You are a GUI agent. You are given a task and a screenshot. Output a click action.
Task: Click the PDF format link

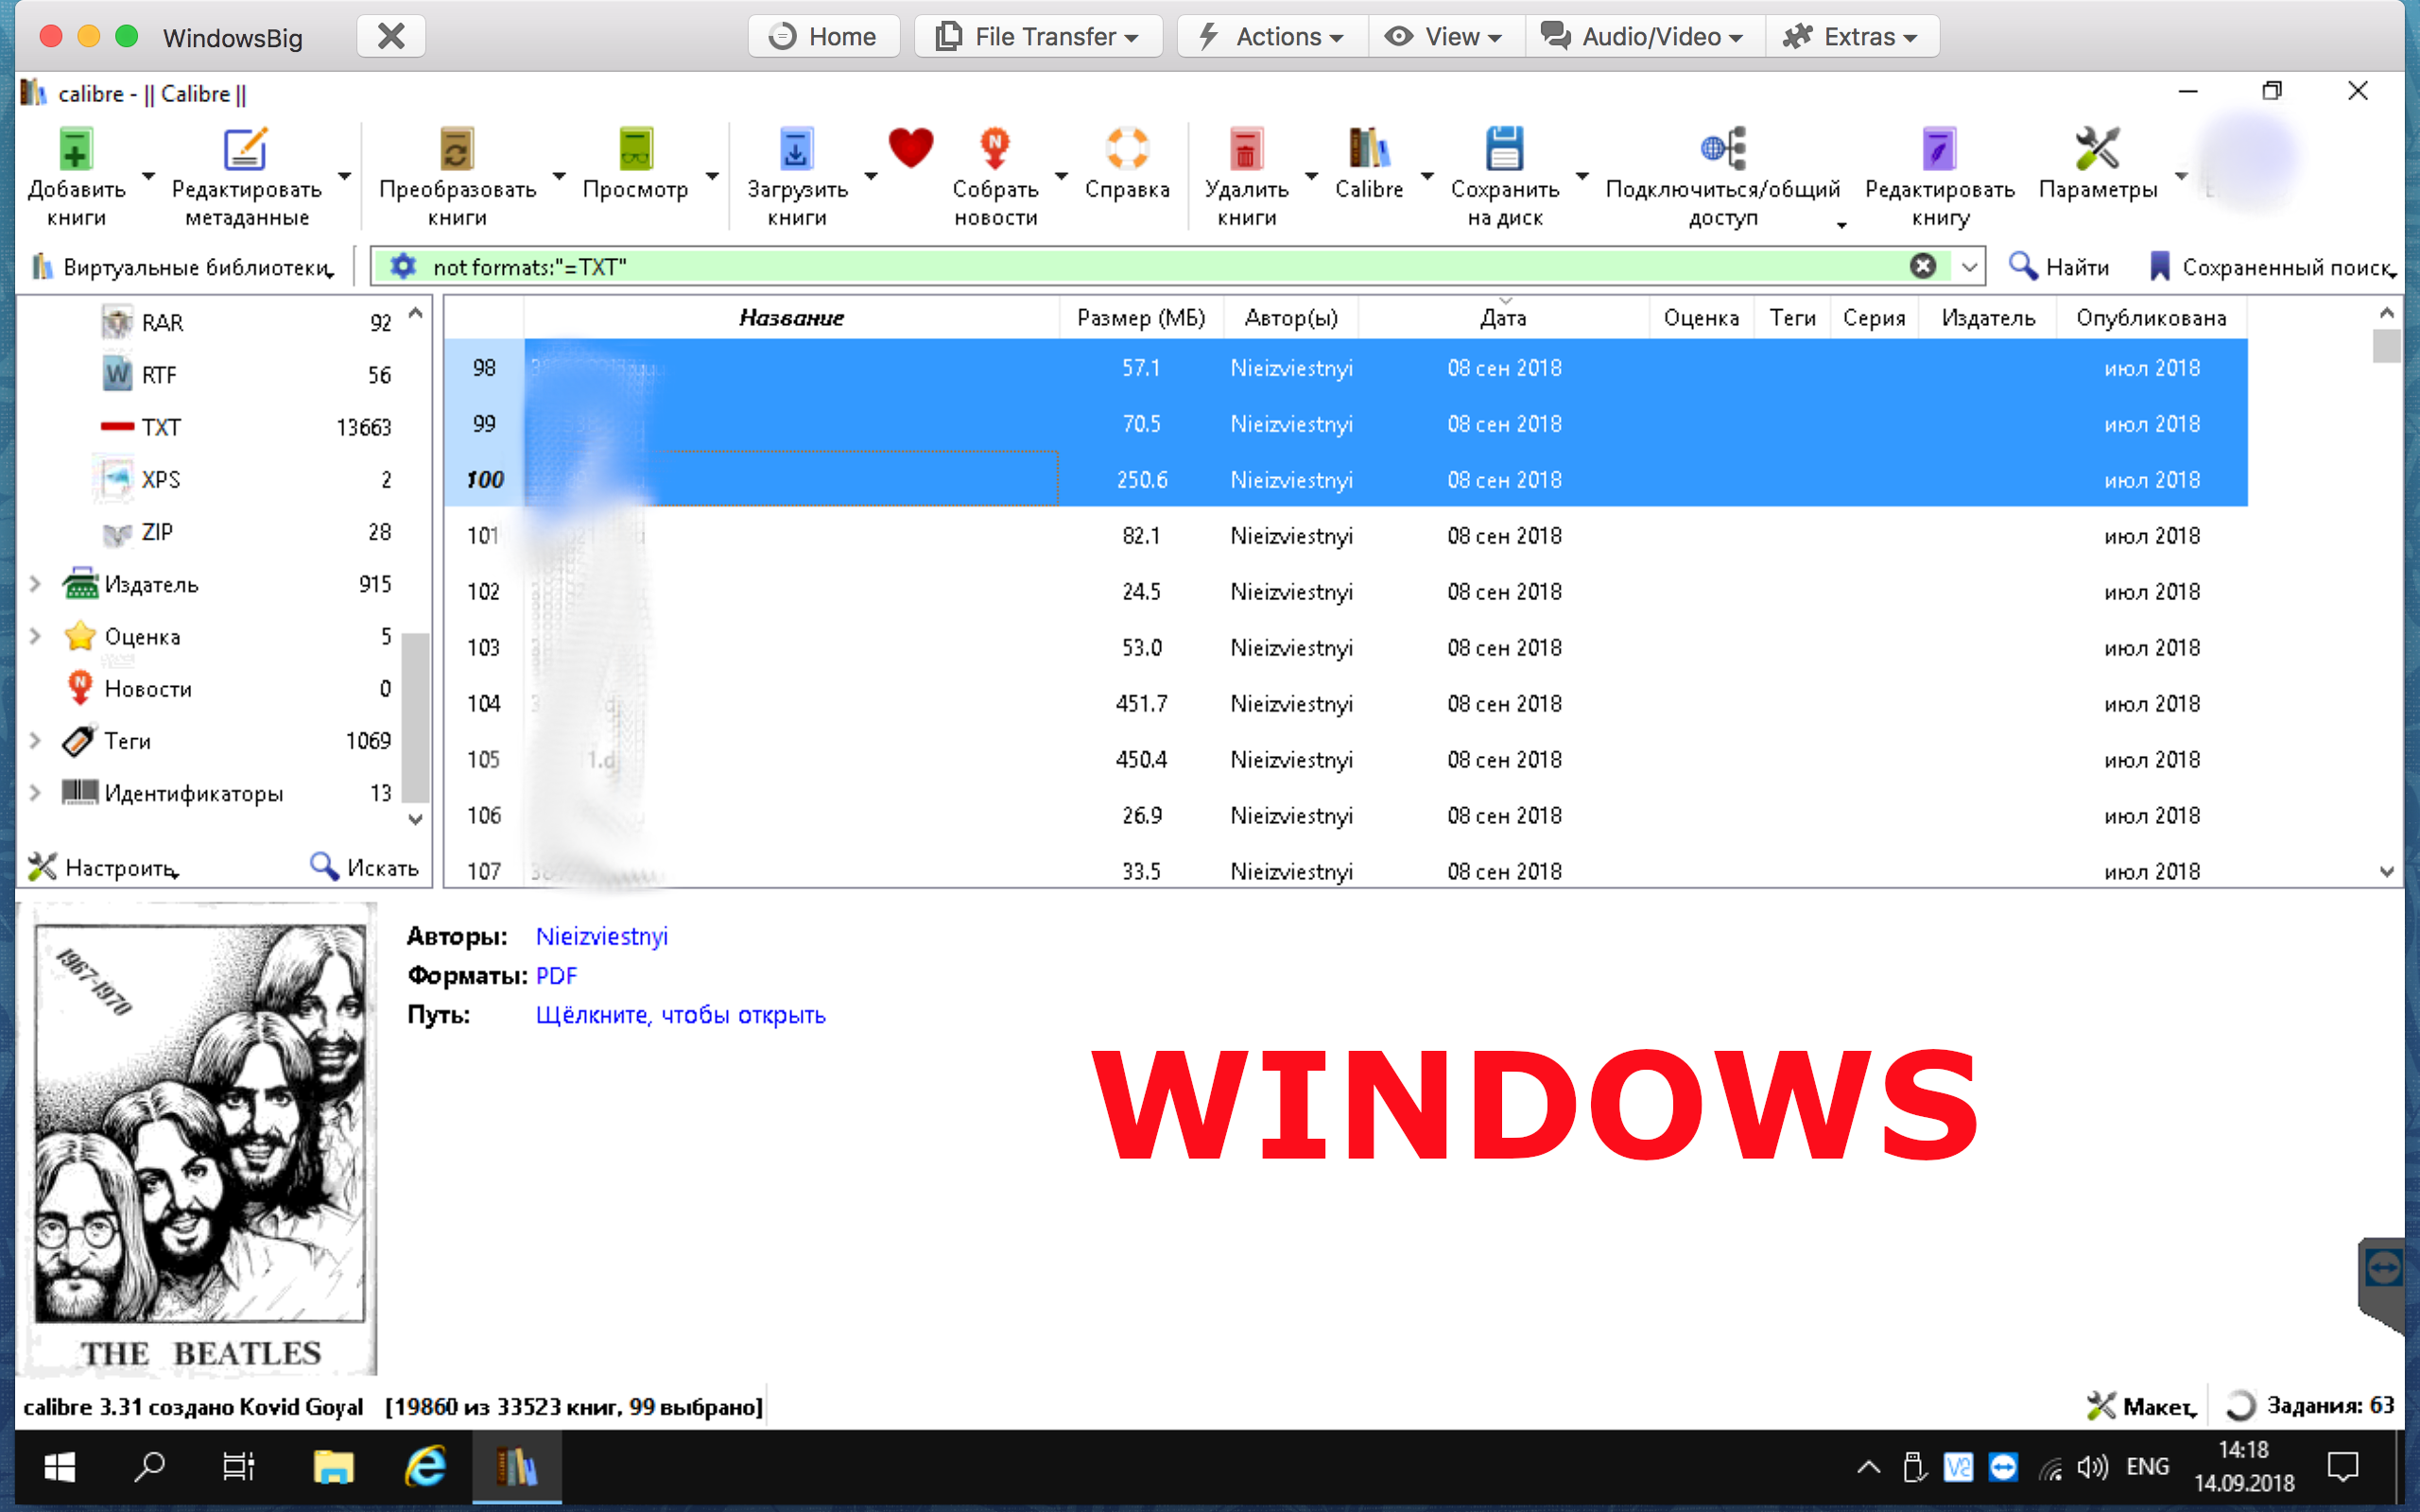pos(556,975)
